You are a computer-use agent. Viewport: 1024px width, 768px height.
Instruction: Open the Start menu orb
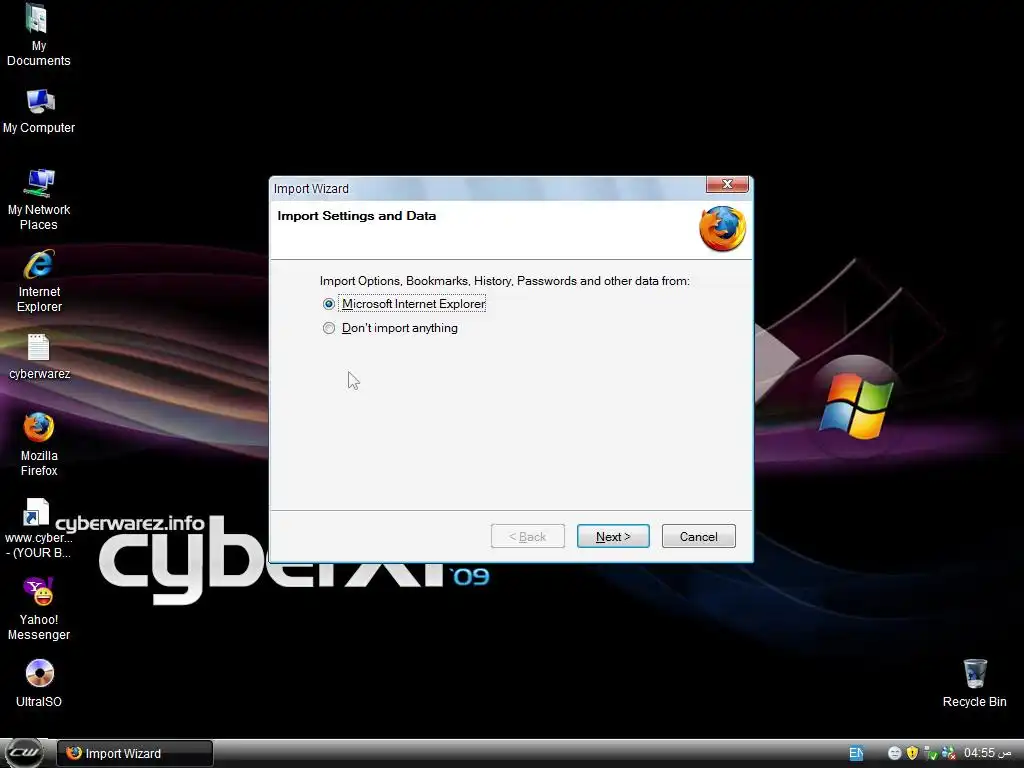click(x=24, y=752)
